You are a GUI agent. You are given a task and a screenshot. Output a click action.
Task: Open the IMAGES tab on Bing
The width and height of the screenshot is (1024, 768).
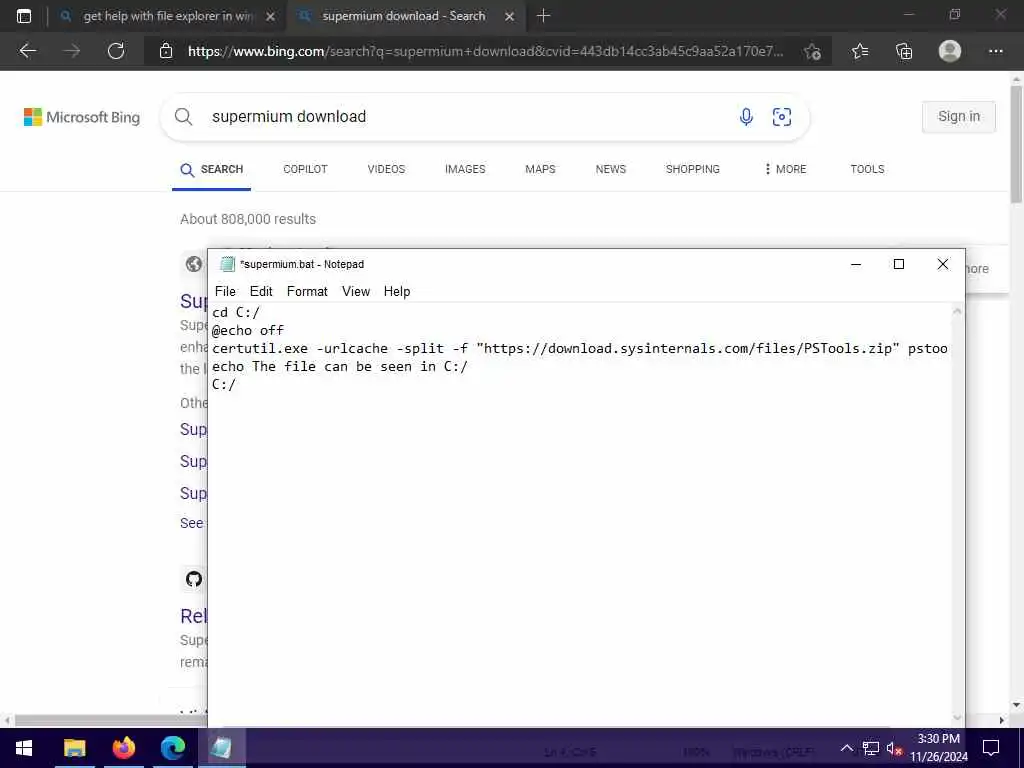pos(465,169)
